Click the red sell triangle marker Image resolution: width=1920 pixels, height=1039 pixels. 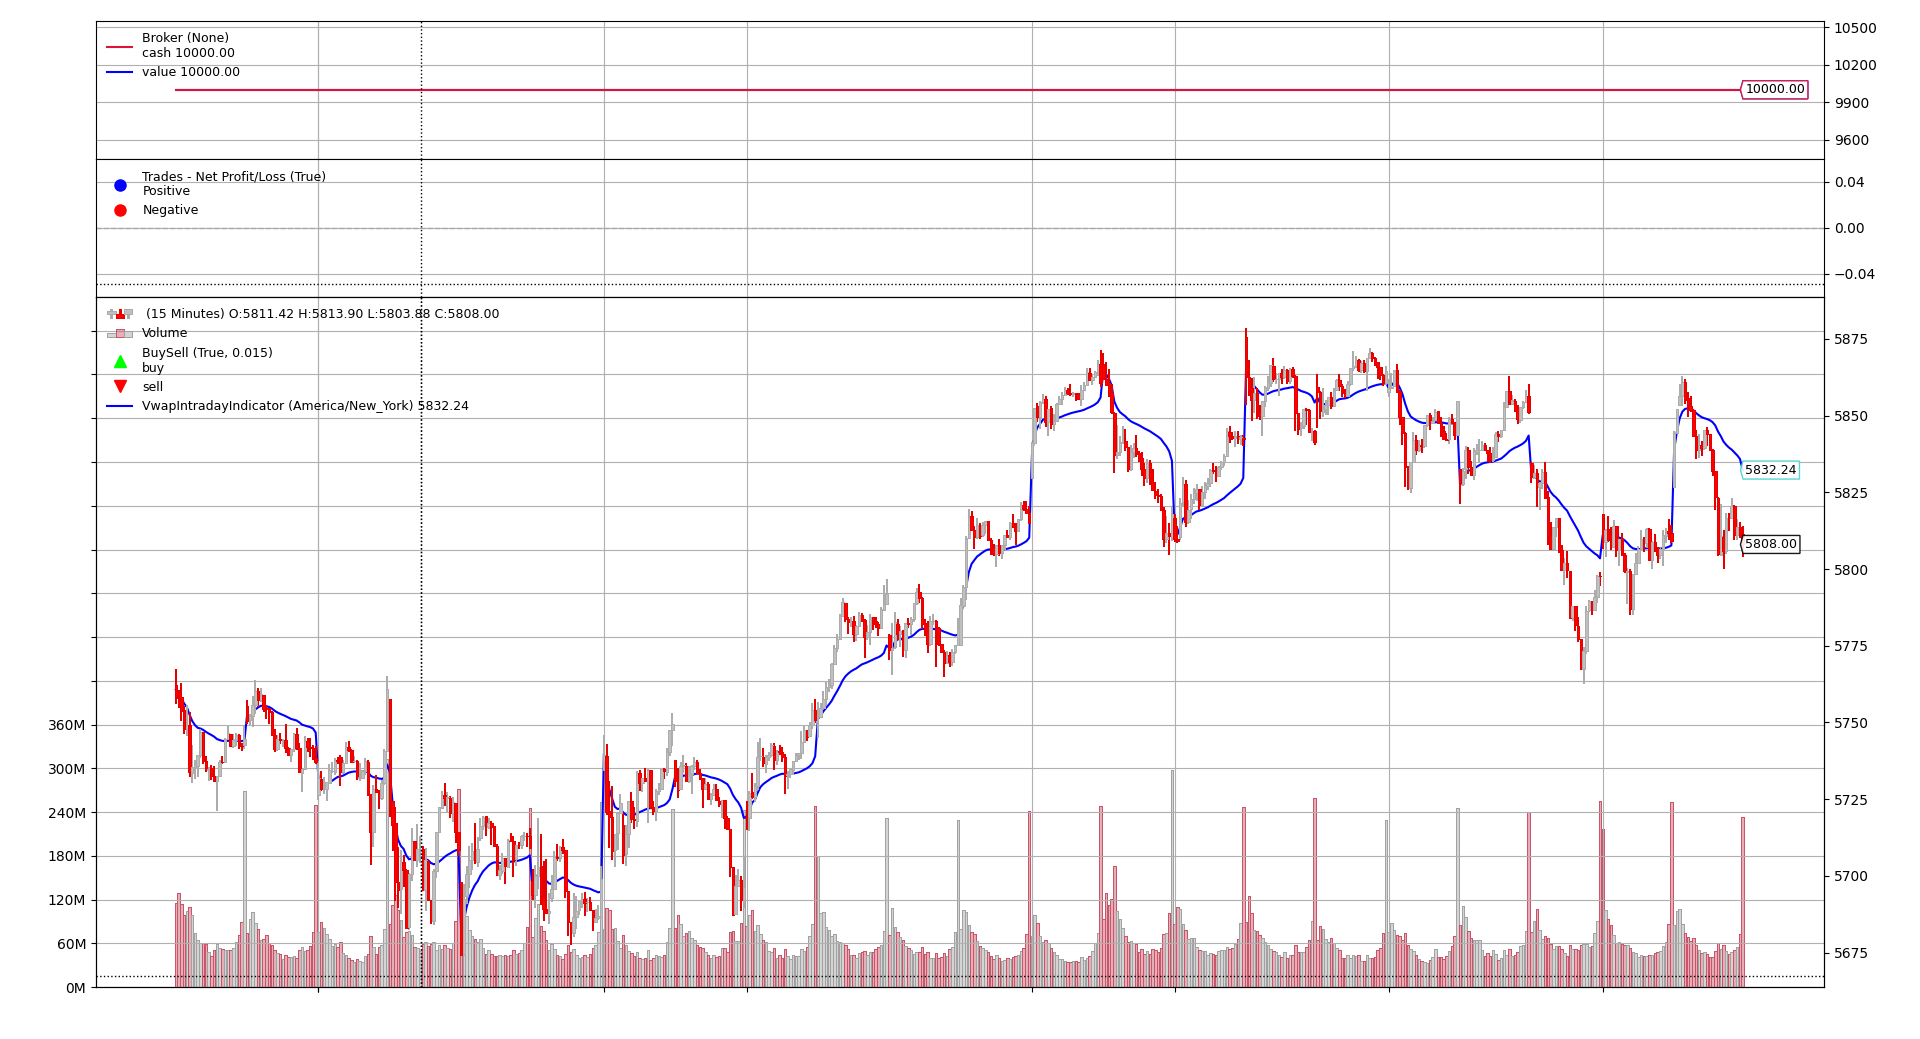[x=120, y=387]
